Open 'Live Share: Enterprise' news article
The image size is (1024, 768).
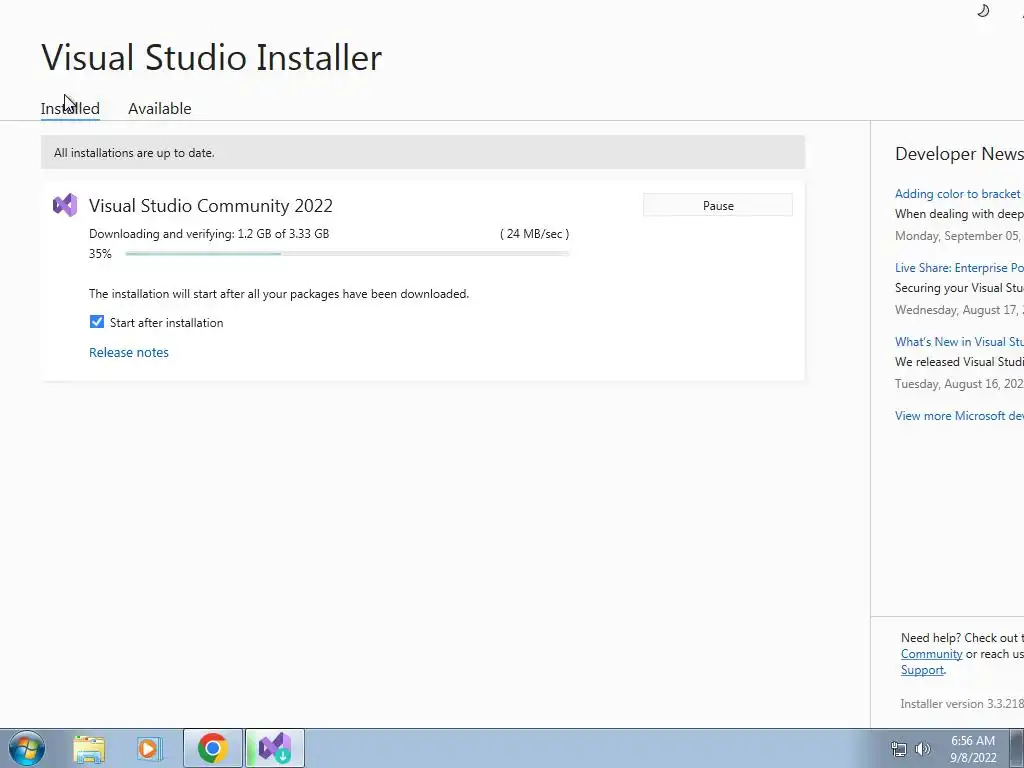click(x=959, y=268)
